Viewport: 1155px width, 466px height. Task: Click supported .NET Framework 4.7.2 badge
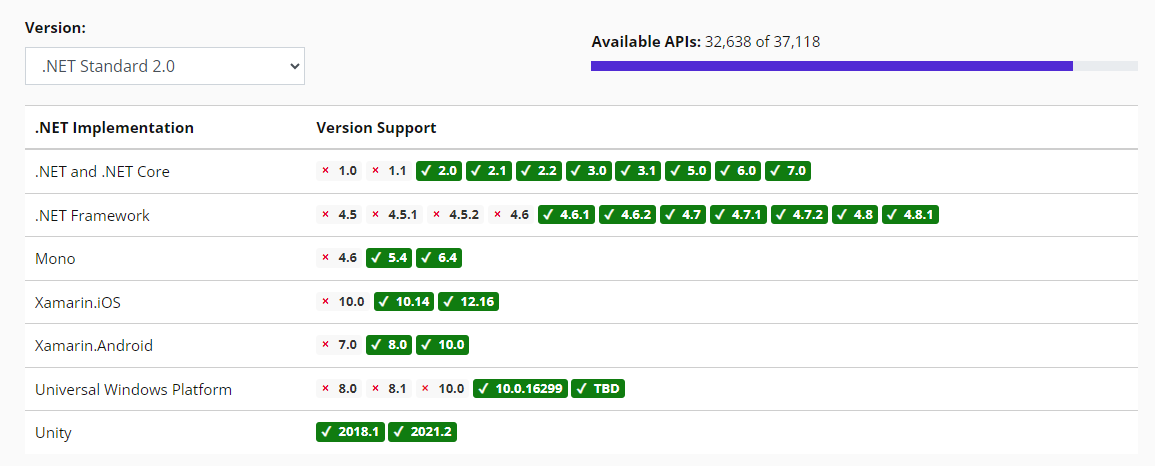[800, 215]
